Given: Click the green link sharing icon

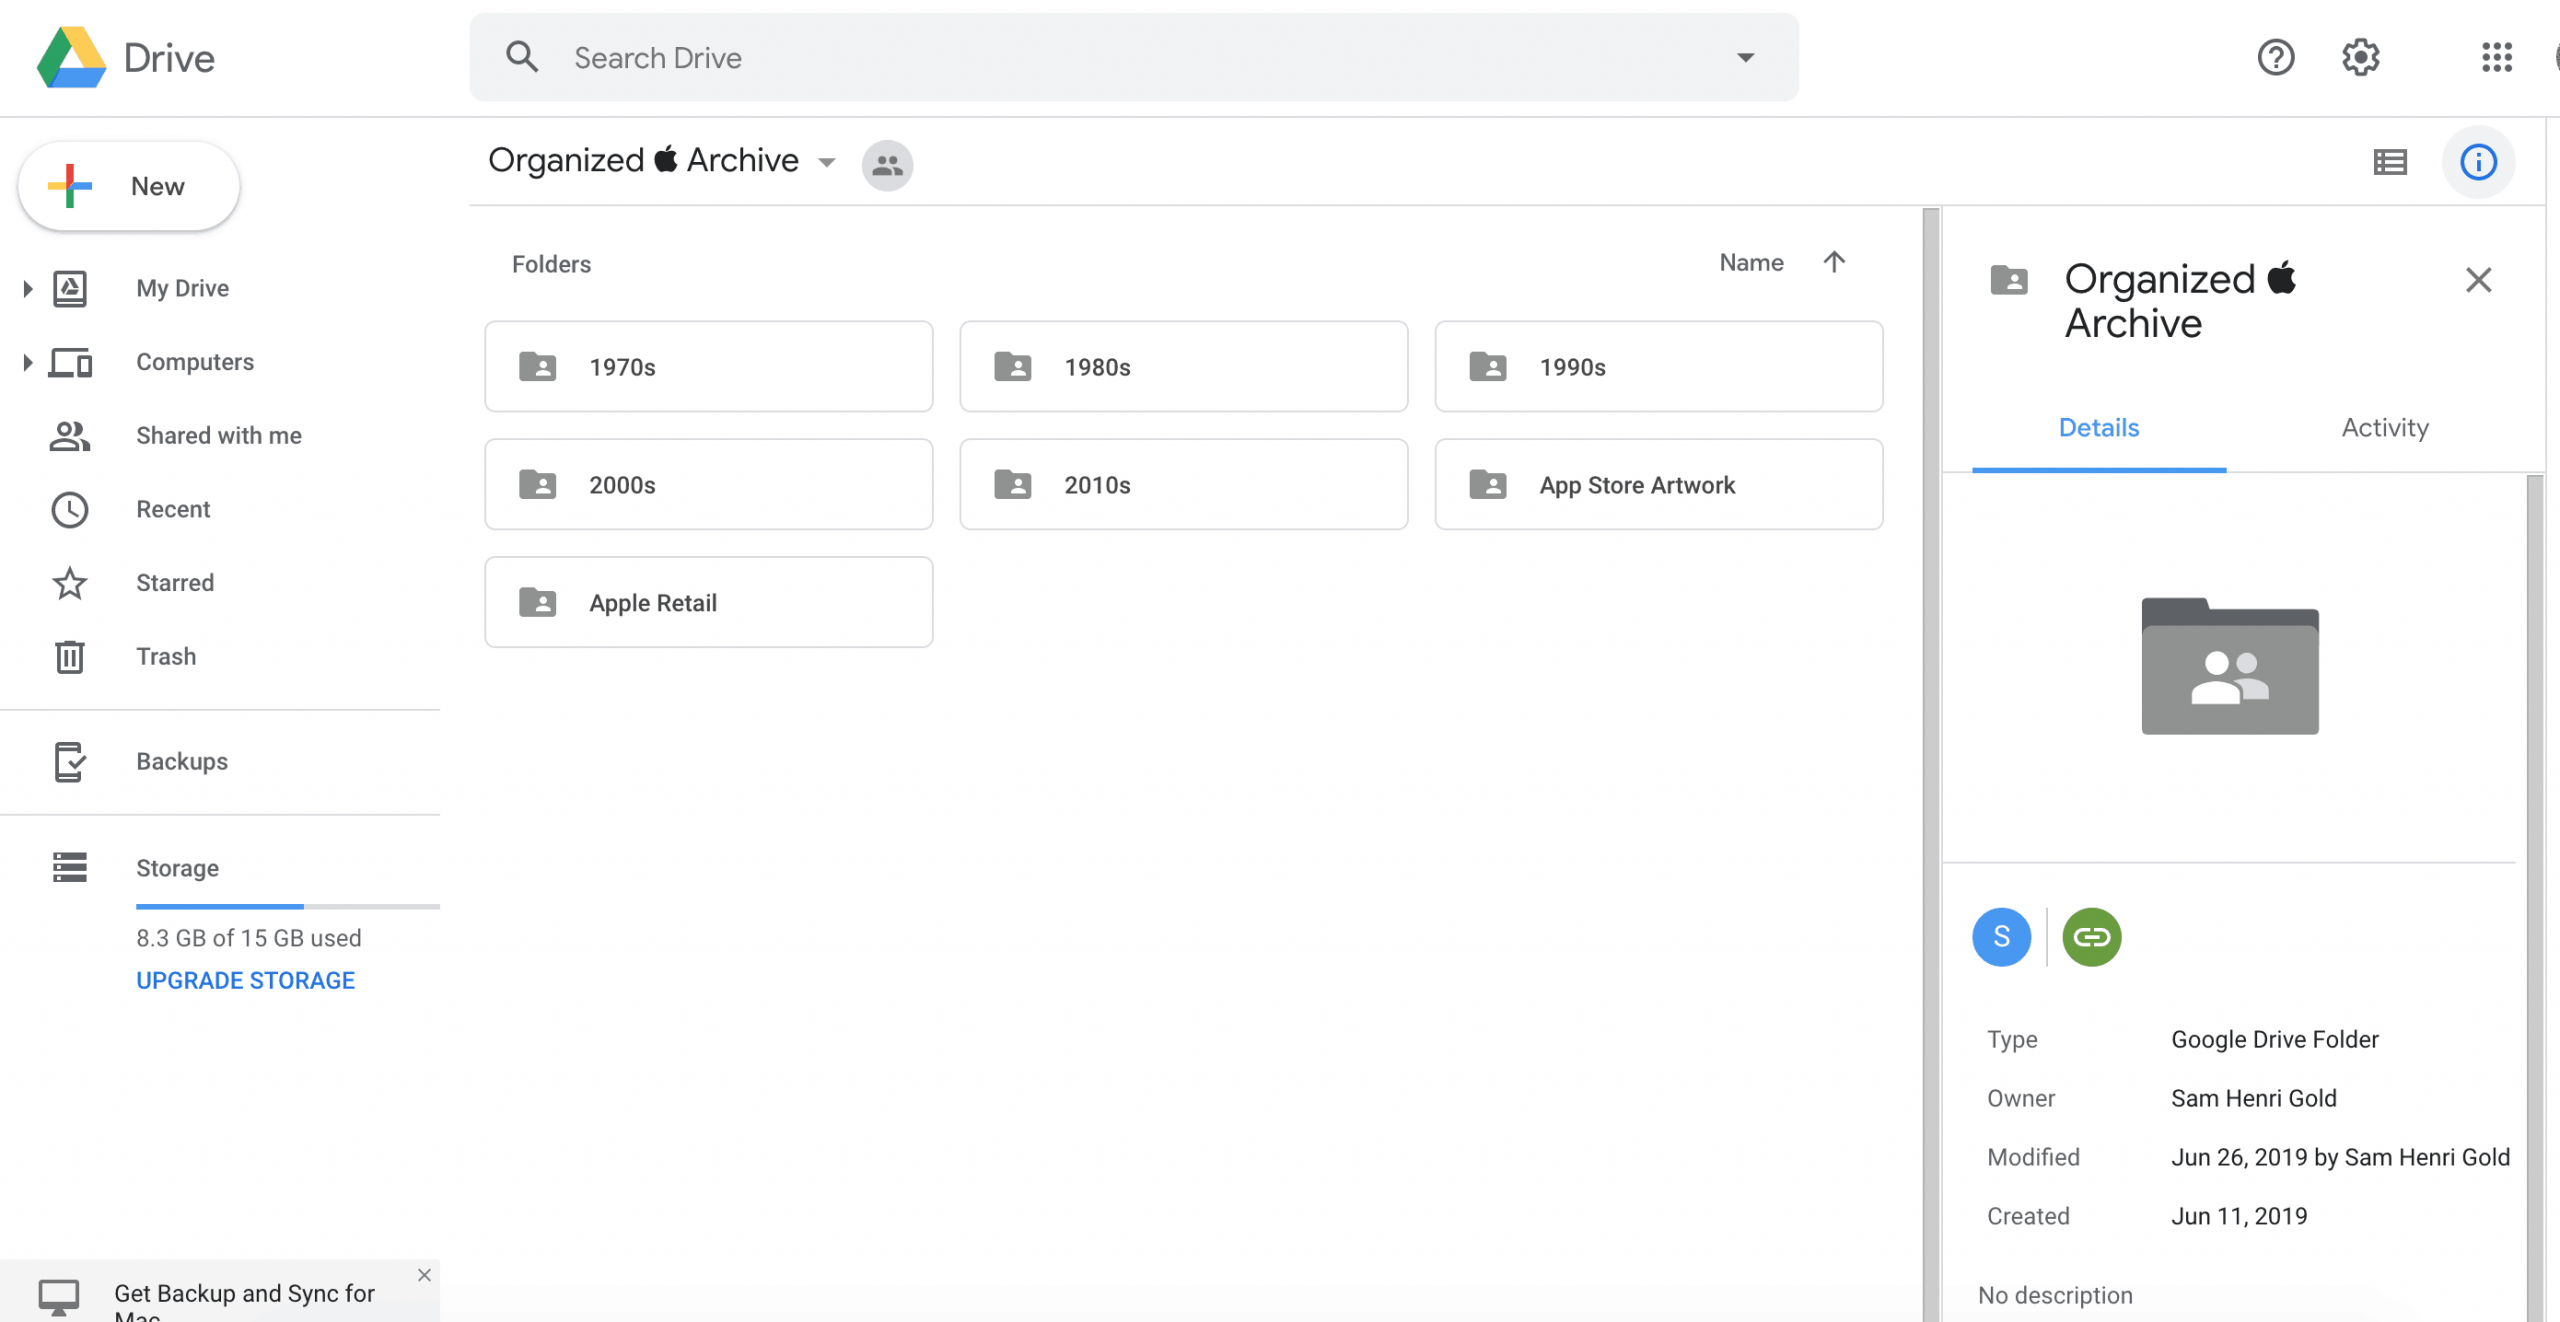Looking at the screenshot, I should [2091, 937].
